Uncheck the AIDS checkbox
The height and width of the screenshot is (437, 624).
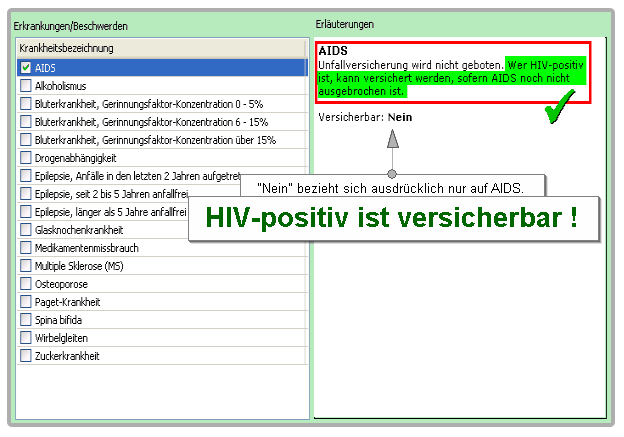pos(26,68)
